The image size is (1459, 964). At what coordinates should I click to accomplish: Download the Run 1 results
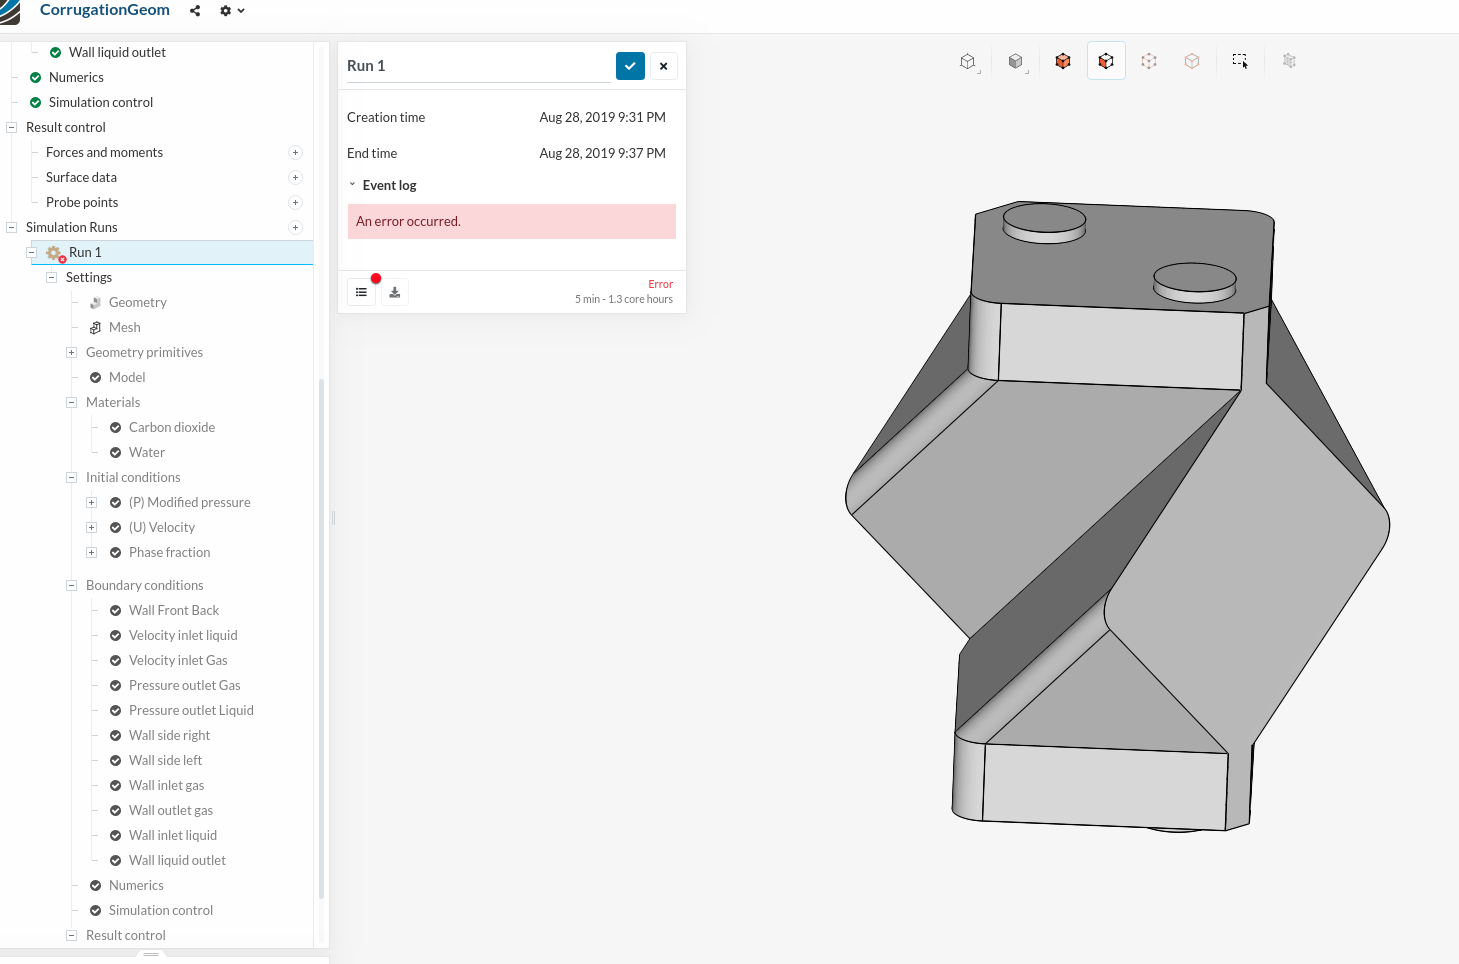click(x=395, y=292)
